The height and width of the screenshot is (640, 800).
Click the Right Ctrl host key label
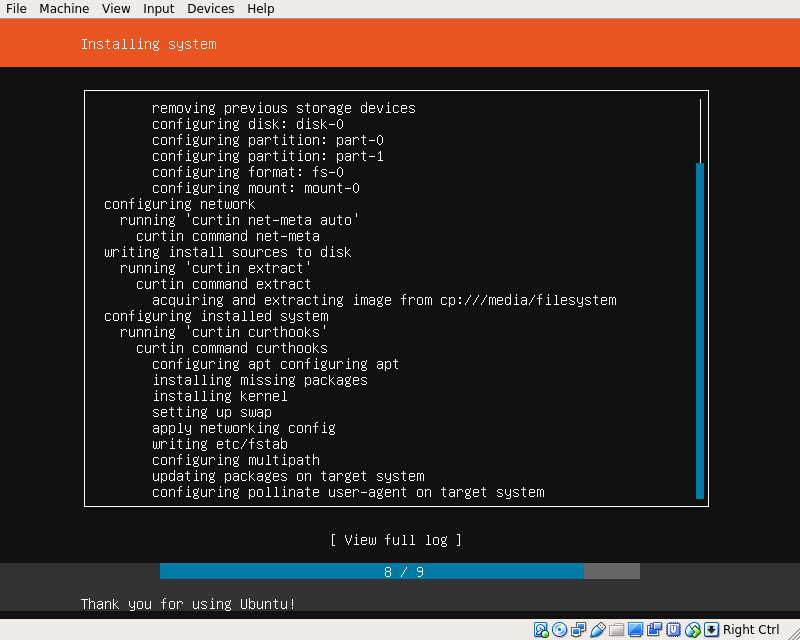pyautogui.click(x=750, y=630)
